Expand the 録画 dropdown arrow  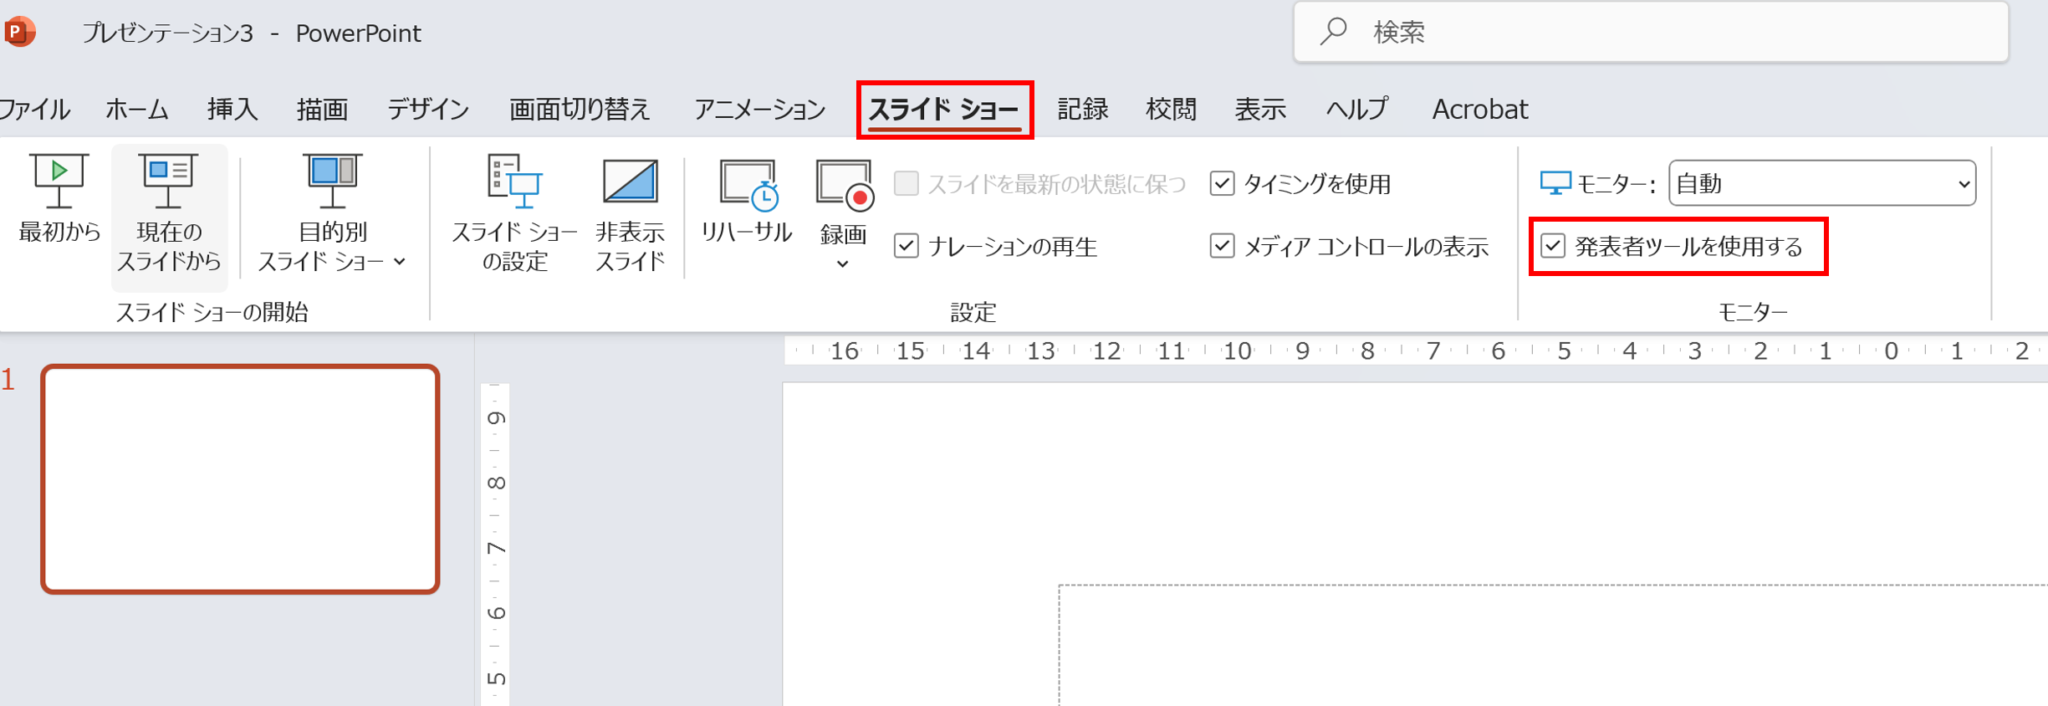point(843,264)
